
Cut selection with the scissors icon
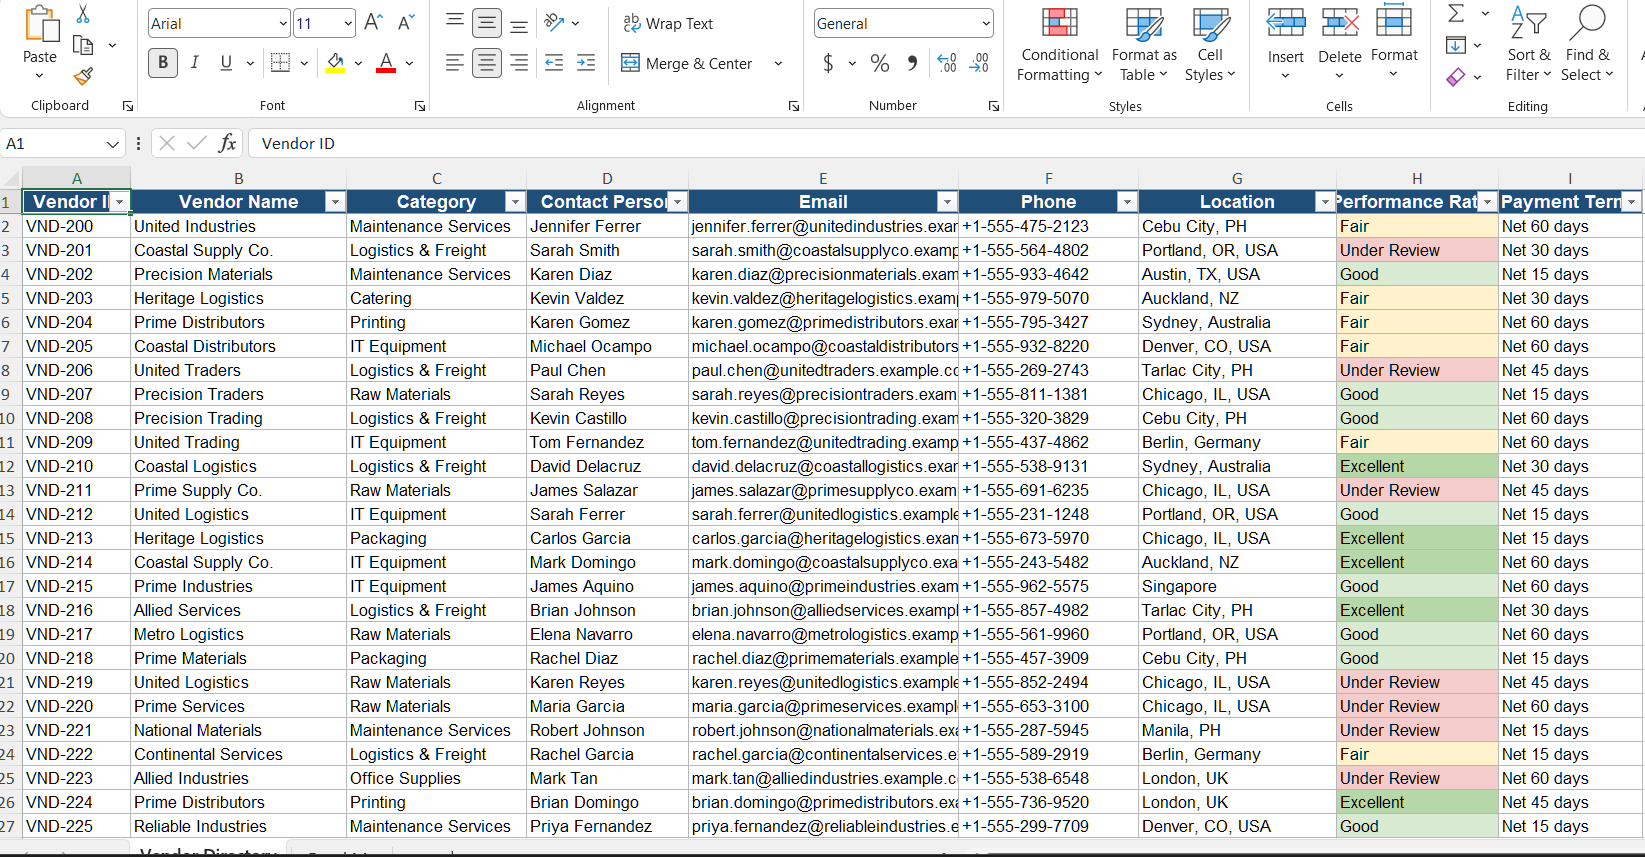tap(83, 14)
